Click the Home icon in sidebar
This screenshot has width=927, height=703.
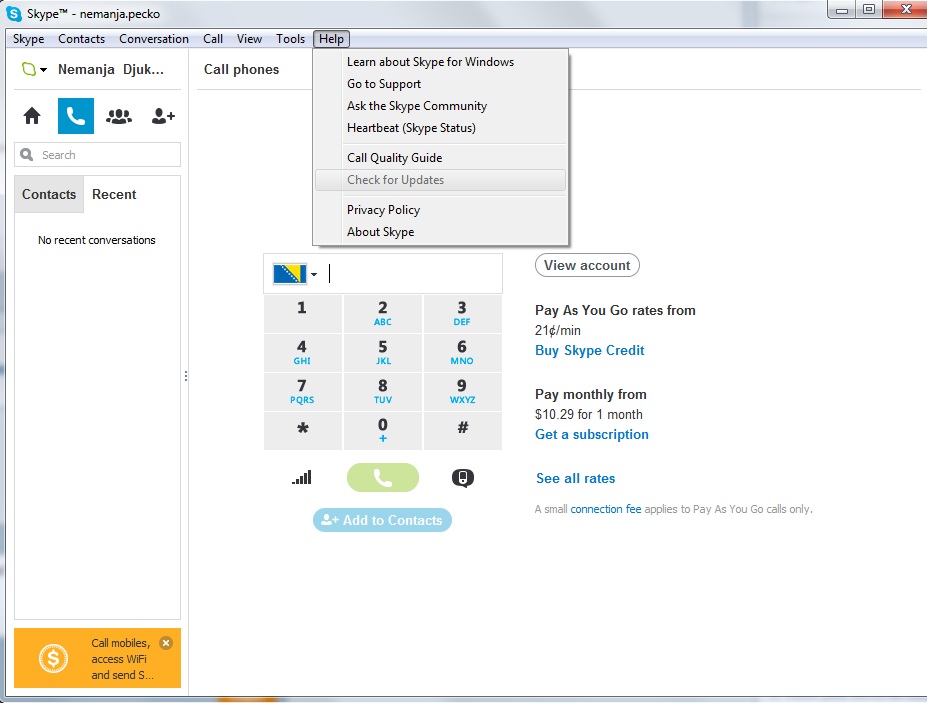pos(32,116)
